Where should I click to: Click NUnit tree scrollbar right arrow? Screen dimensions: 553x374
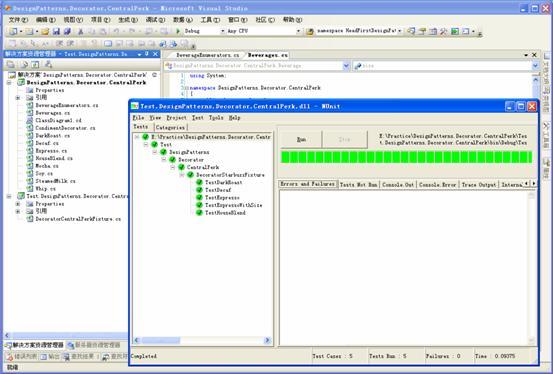(x=267, y=340)
